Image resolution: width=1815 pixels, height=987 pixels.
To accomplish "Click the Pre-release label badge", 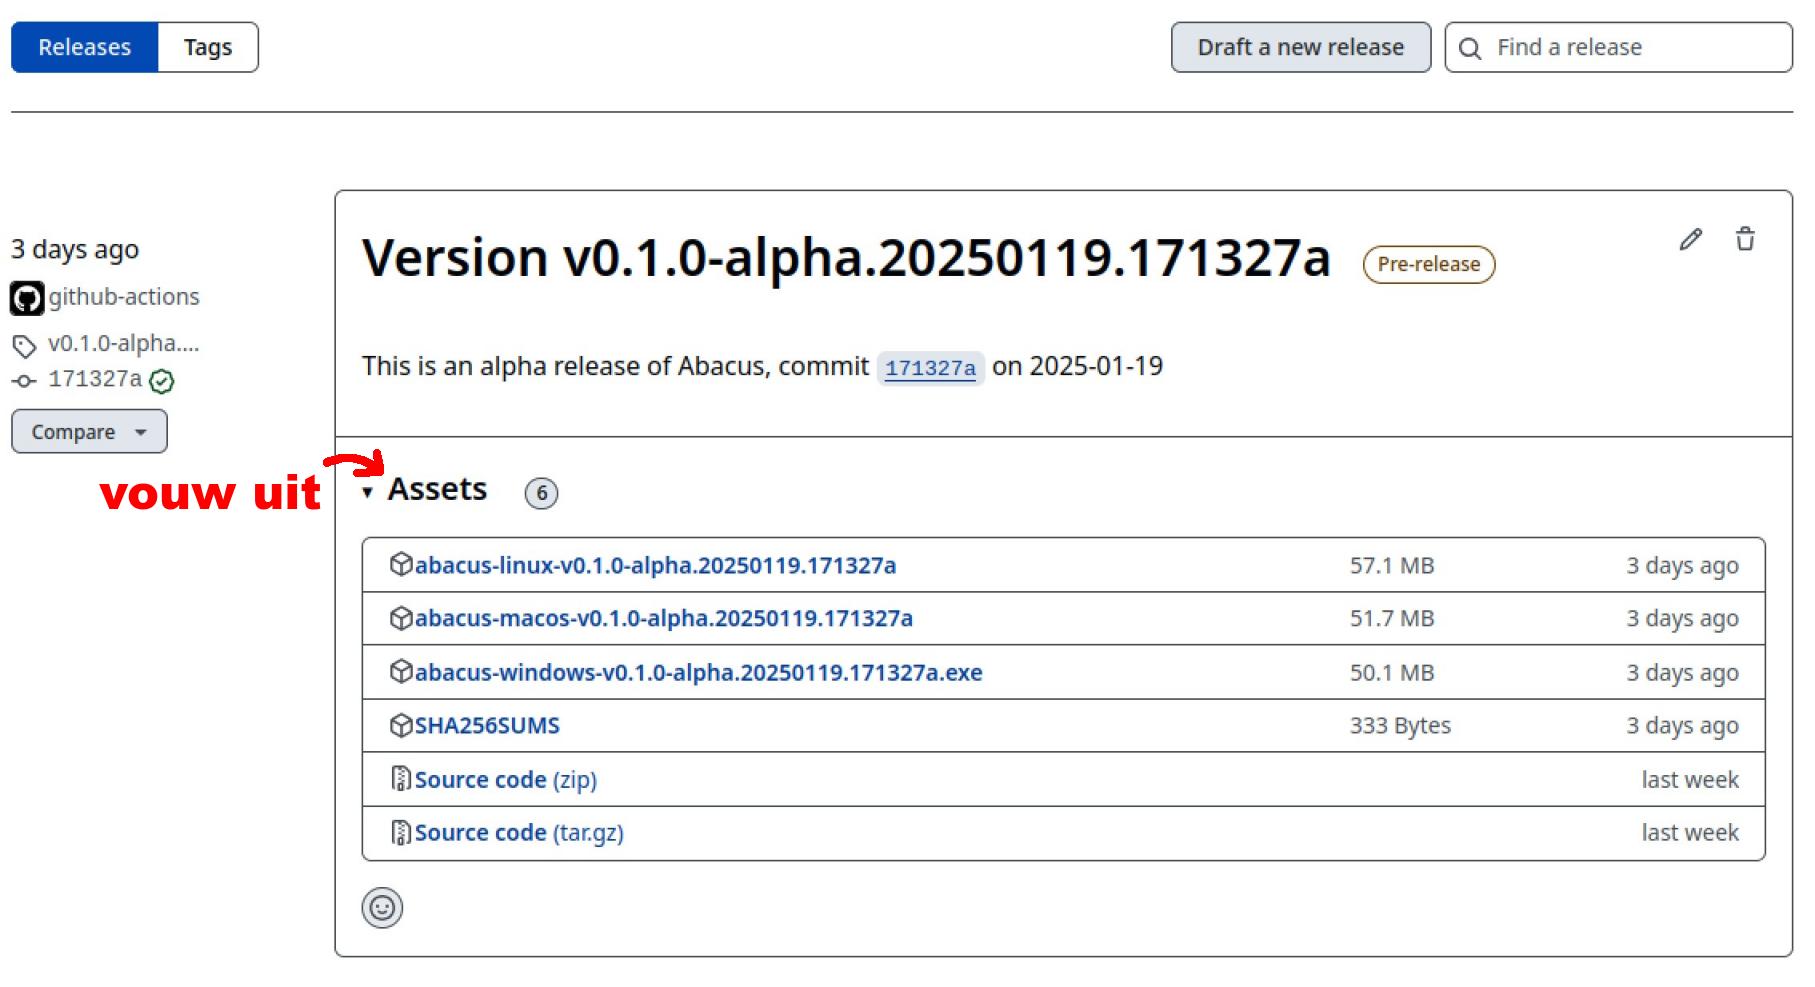I will tap(1428, 264).
